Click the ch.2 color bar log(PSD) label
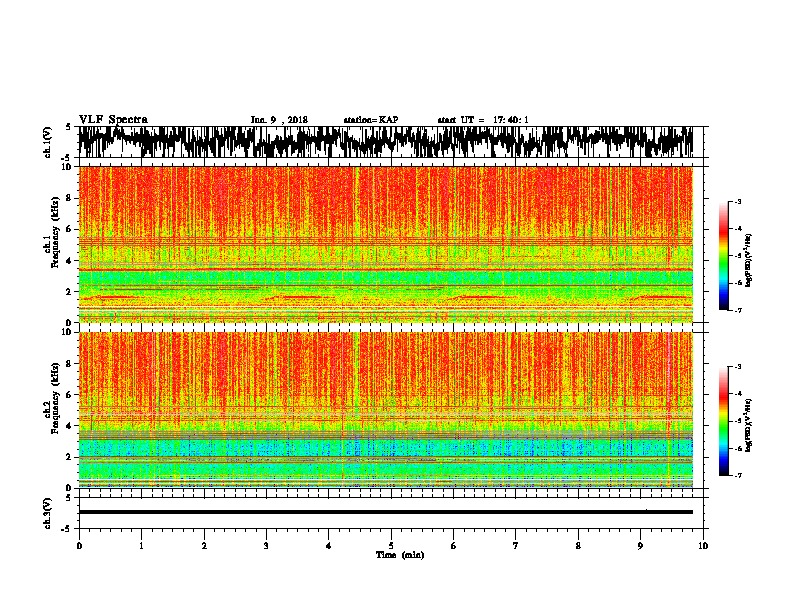The width and height of the screenshot is (792, 612). click(x=749, y=425)
